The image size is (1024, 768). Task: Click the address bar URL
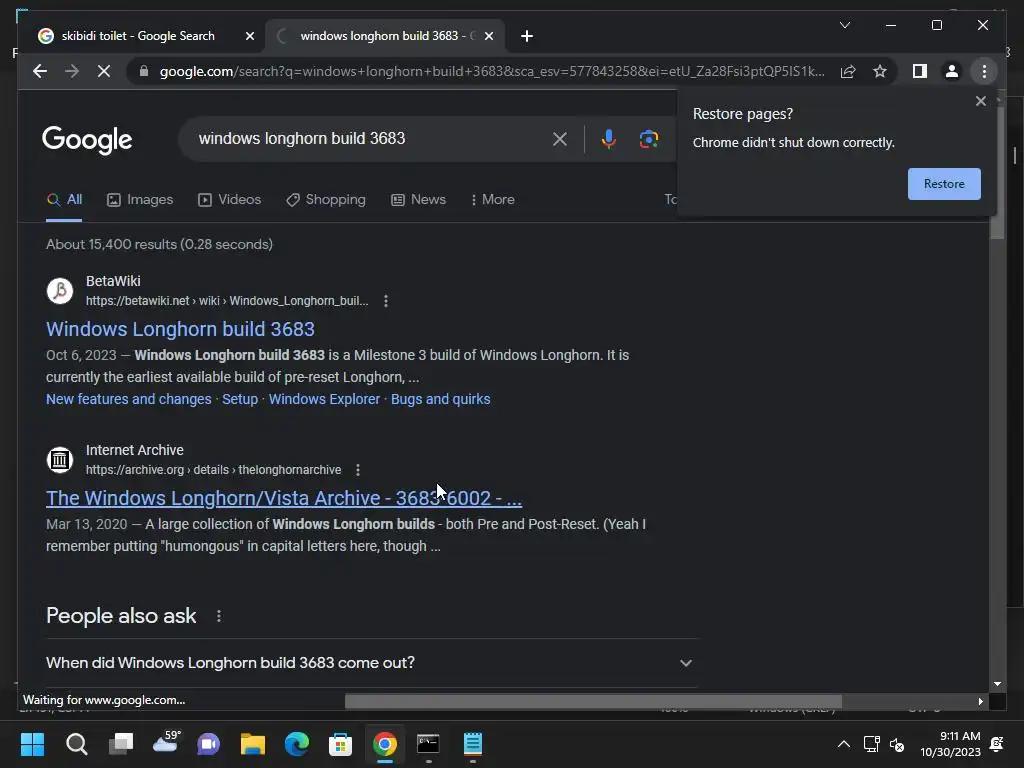click(x=491, y=71)
